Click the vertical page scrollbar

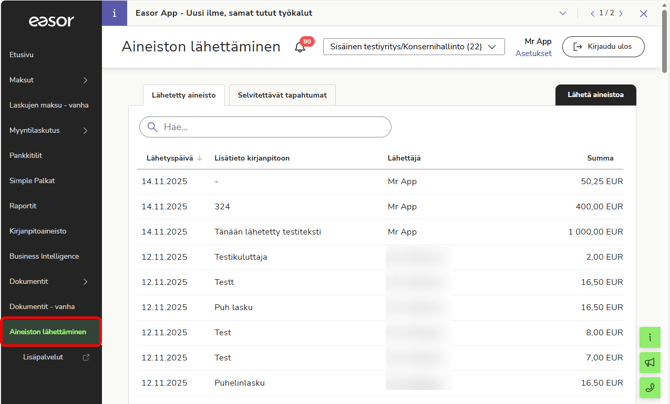click(664, 41)
